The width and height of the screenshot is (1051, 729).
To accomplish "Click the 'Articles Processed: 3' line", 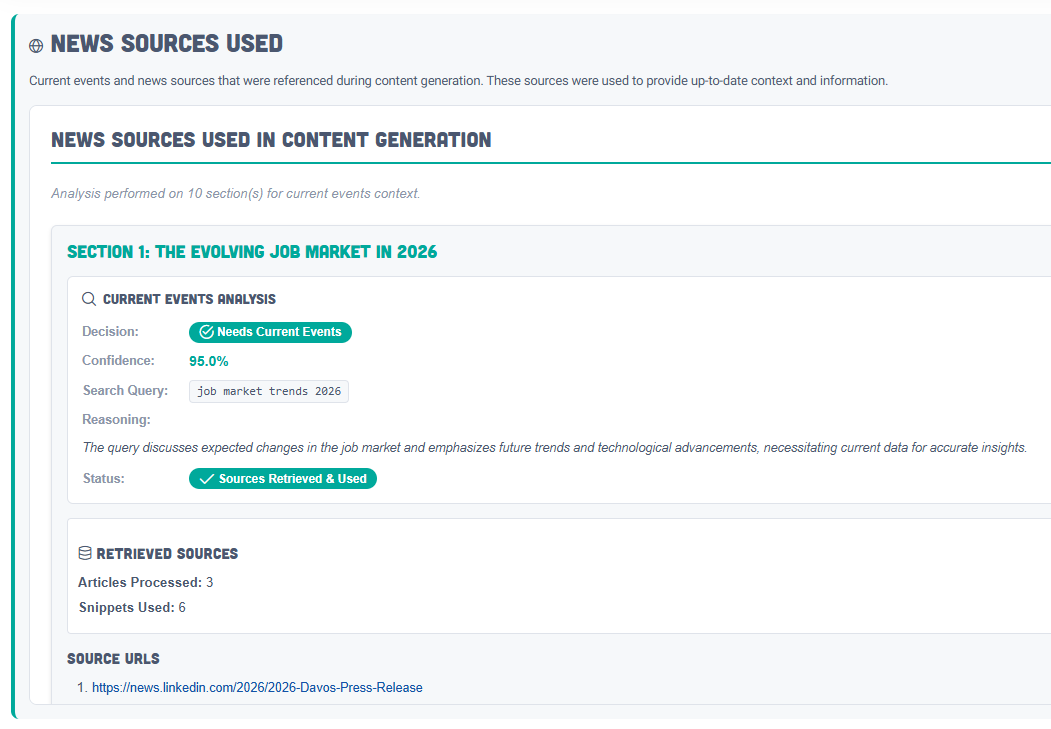I will tap(145, 582).
